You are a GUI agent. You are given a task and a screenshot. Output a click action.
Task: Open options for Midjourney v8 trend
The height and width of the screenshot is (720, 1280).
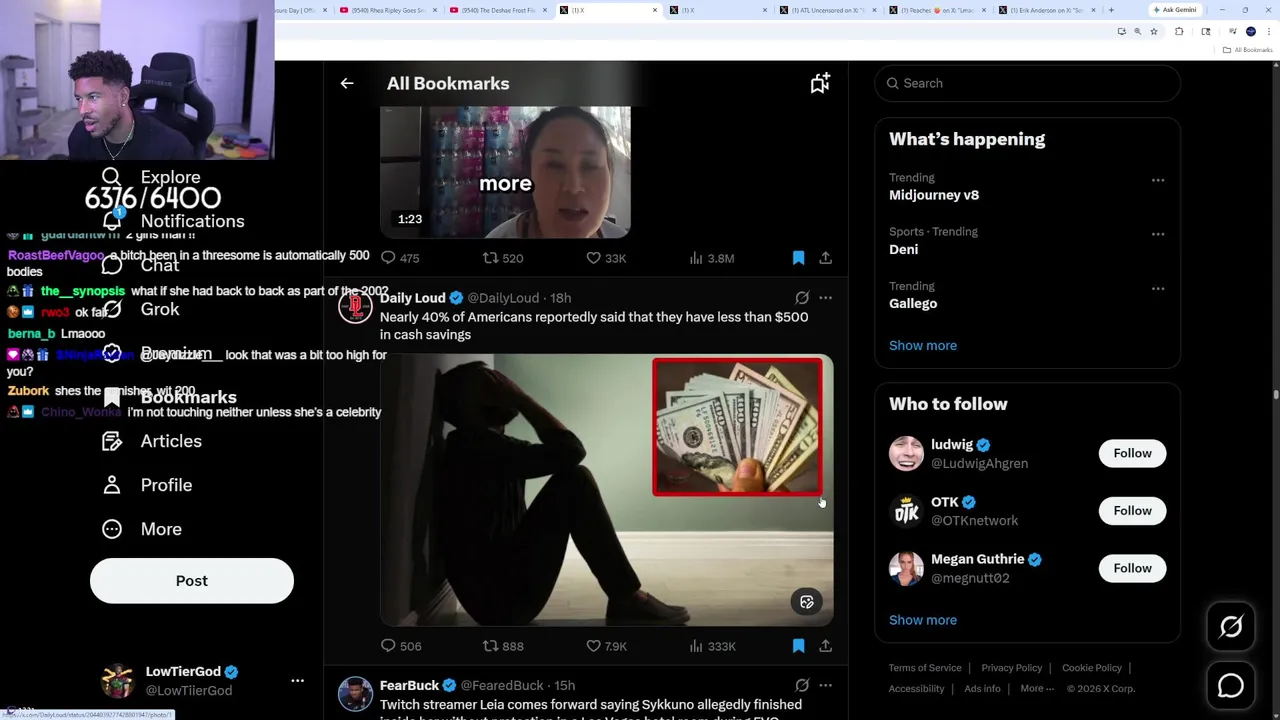click(x=1158, y=181)
